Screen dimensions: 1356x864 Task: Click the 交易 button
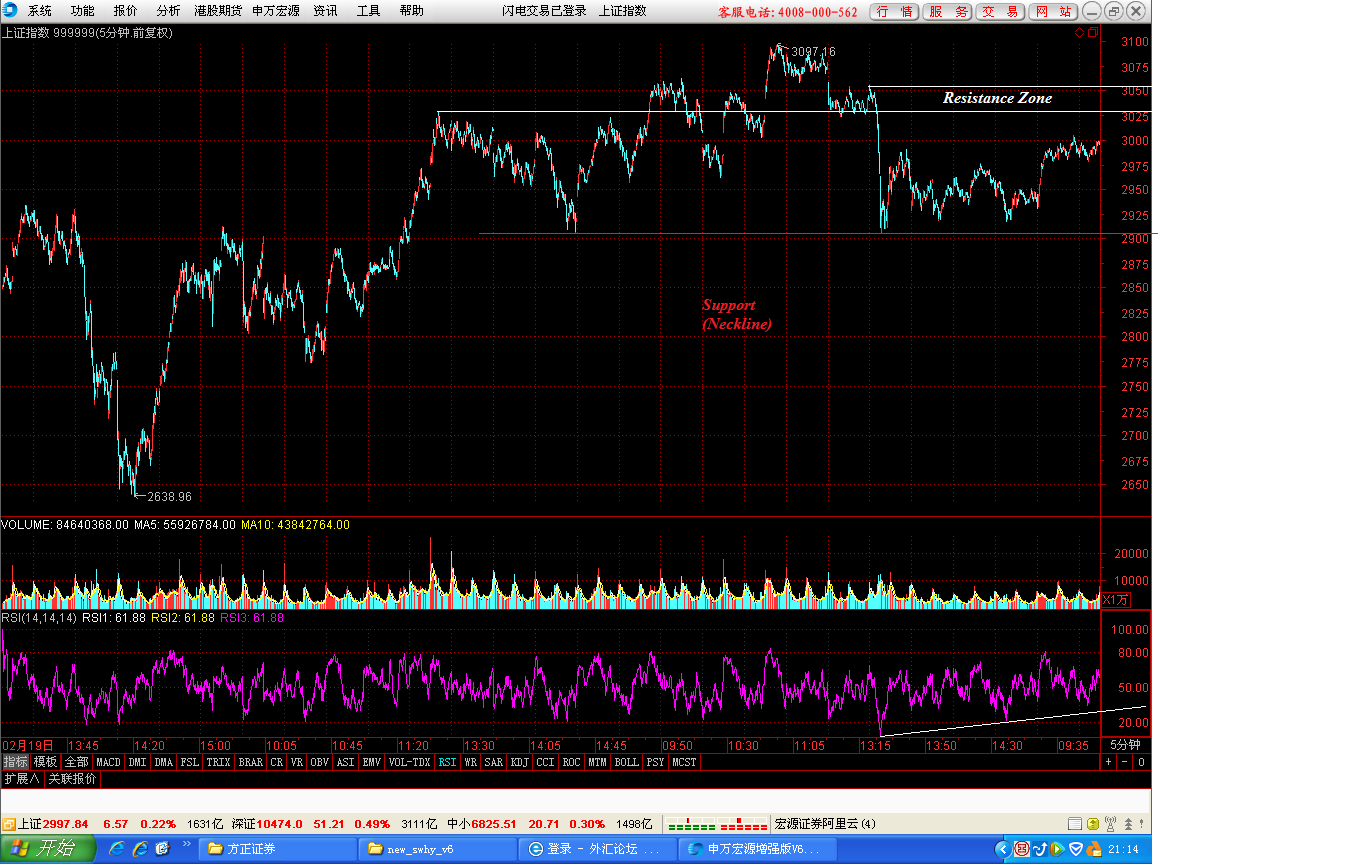[1000, 12]
